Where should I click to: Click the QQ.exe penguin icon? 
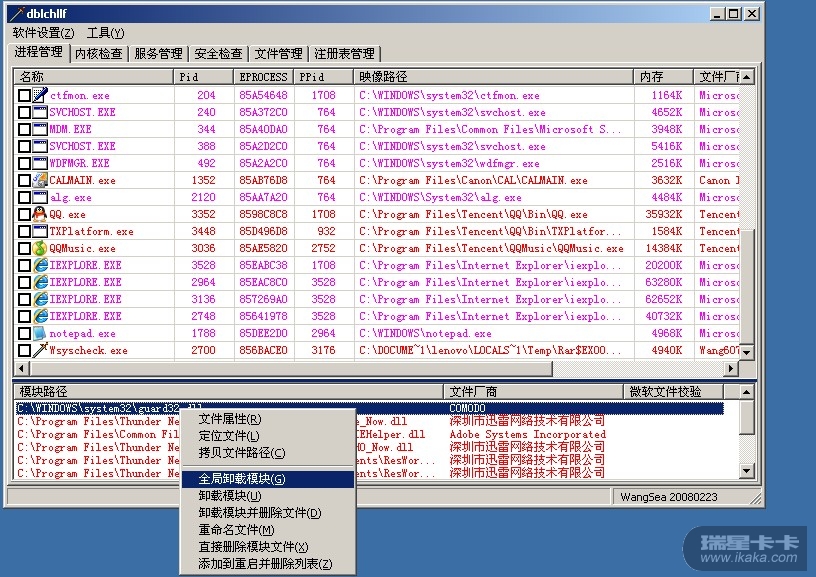point(40,214)
